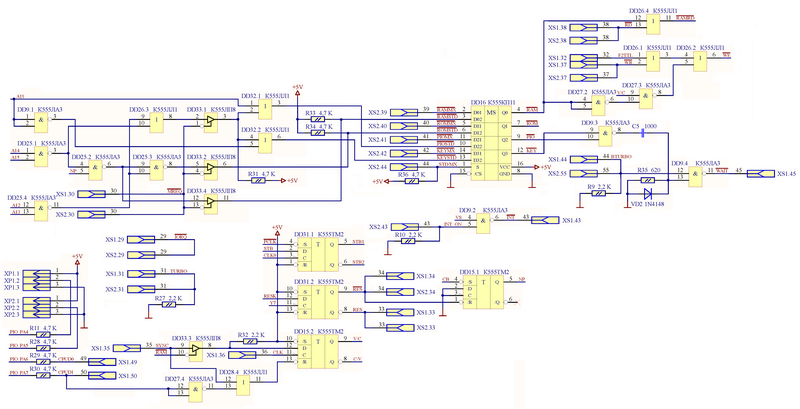Click the C5 capacitor symbol

pyautogui.click(x=640, y=131)
